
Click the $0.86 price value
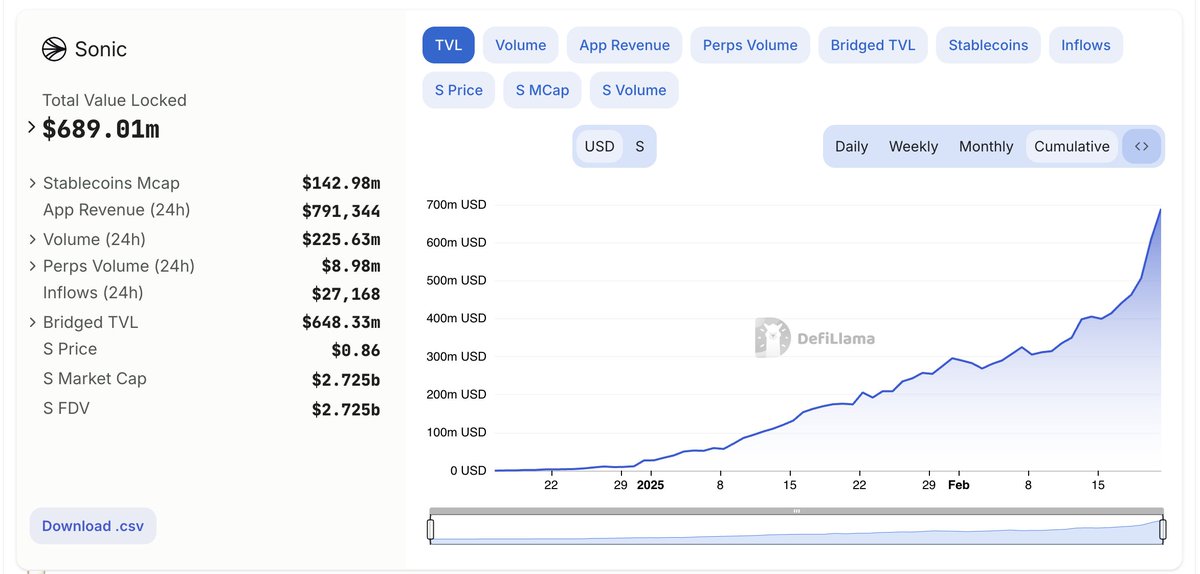[356, 350]
